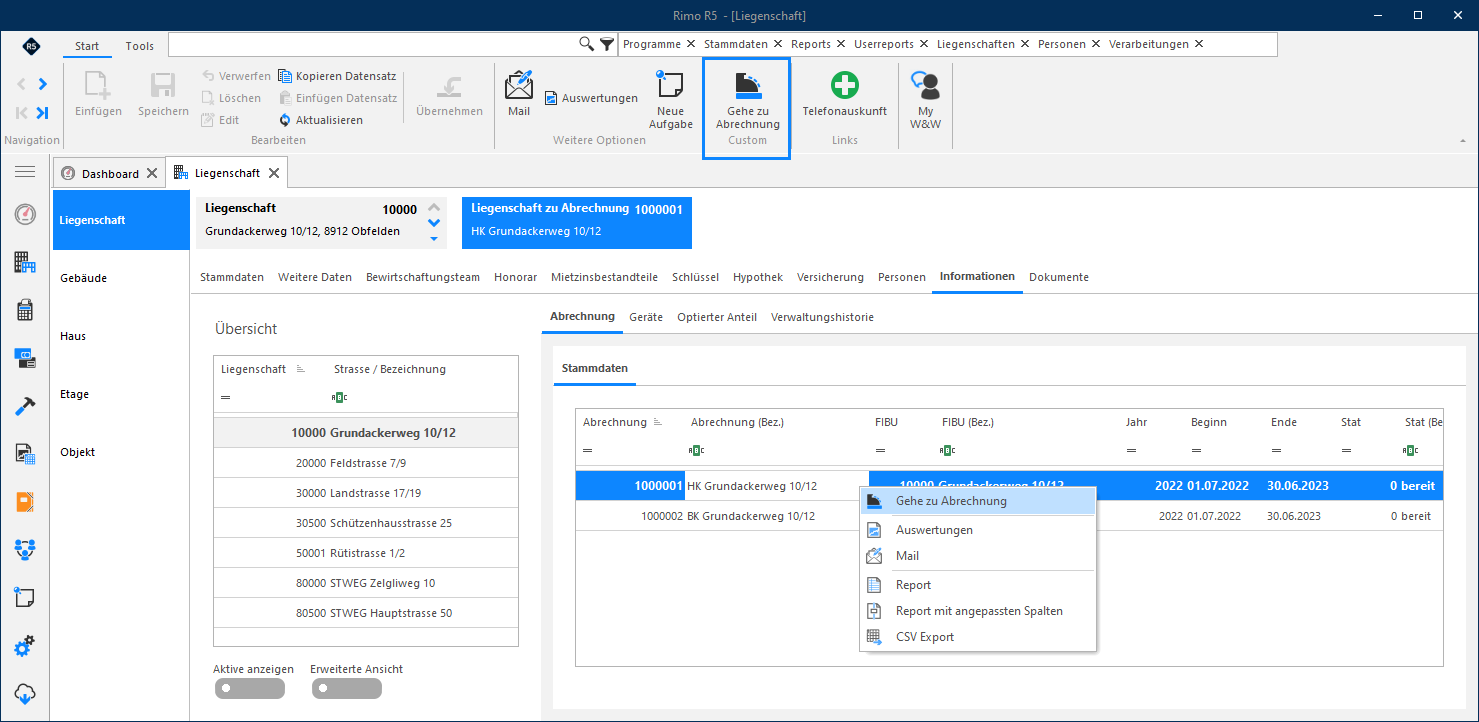Open the dashboard gauge icon in the sidebar

(x=25, y=214)
